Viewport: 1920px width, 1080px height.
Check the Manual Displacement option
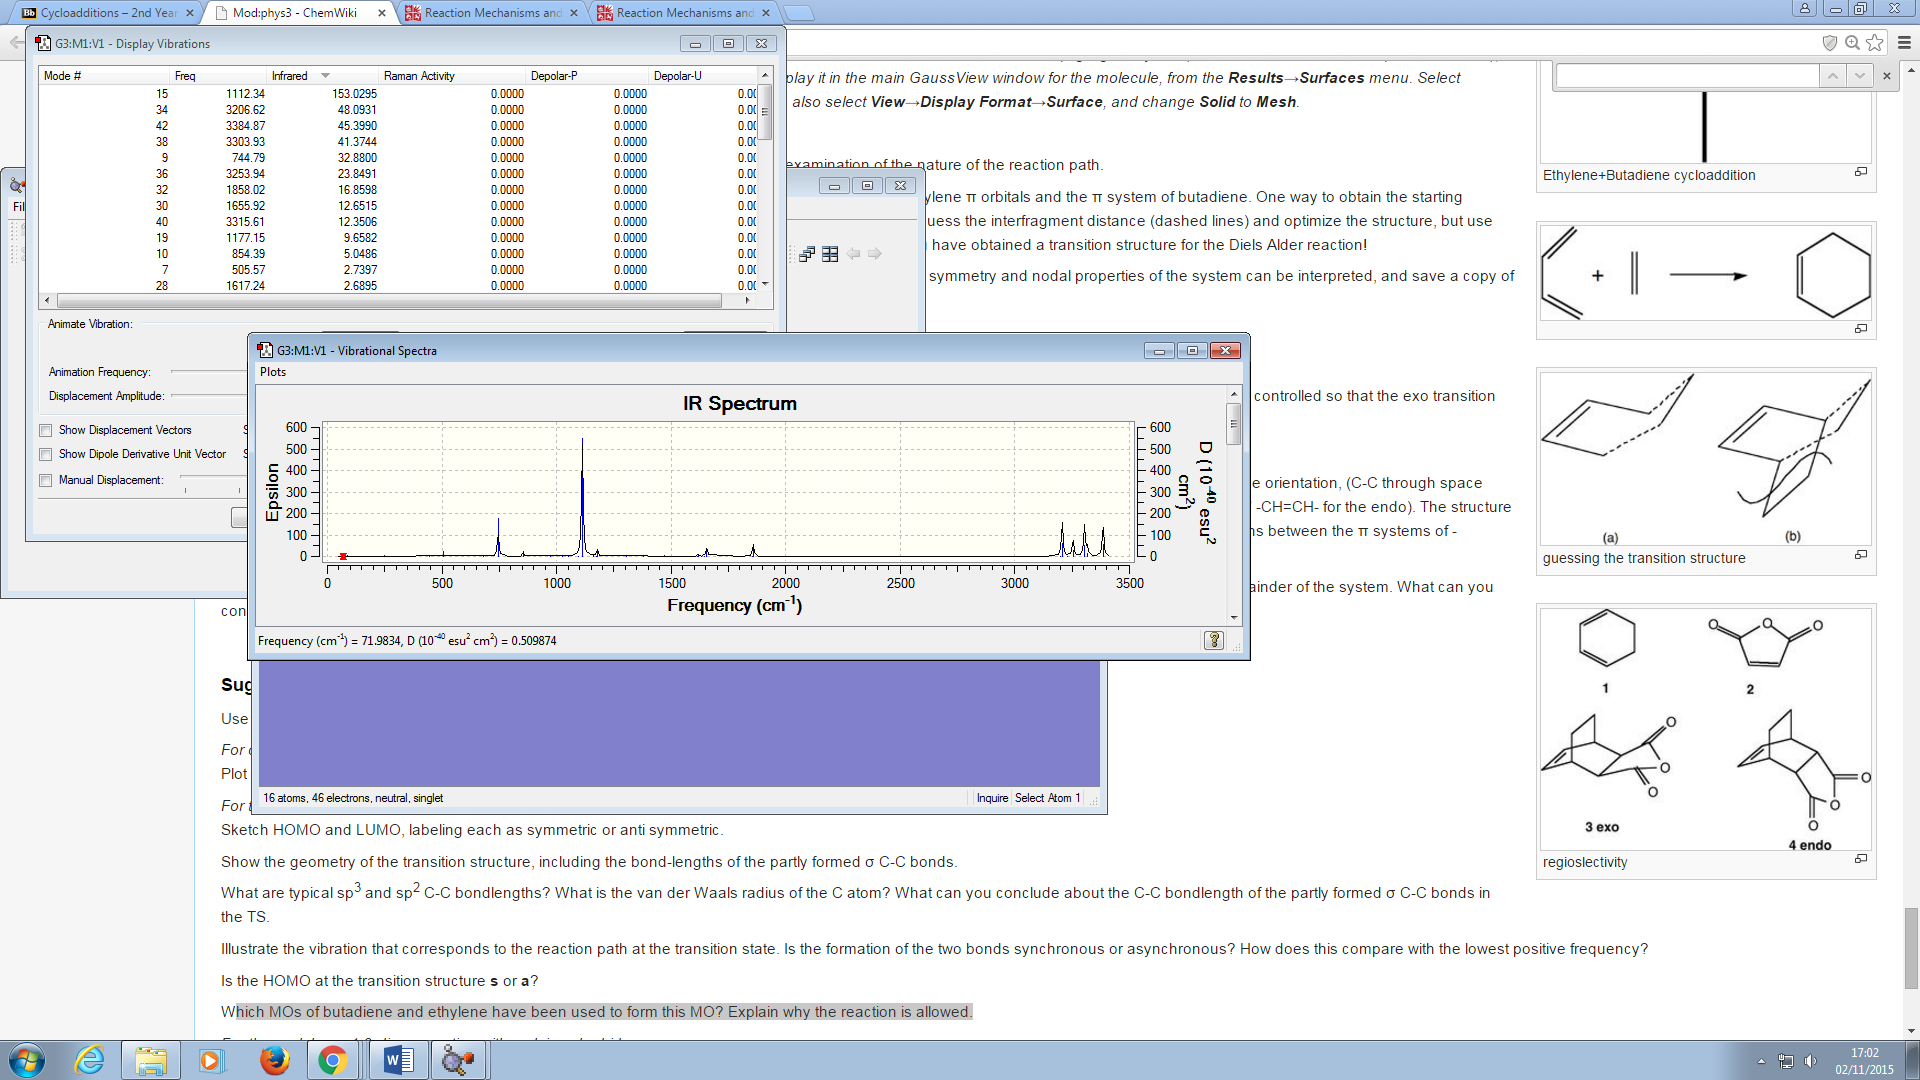click(46, 481)
